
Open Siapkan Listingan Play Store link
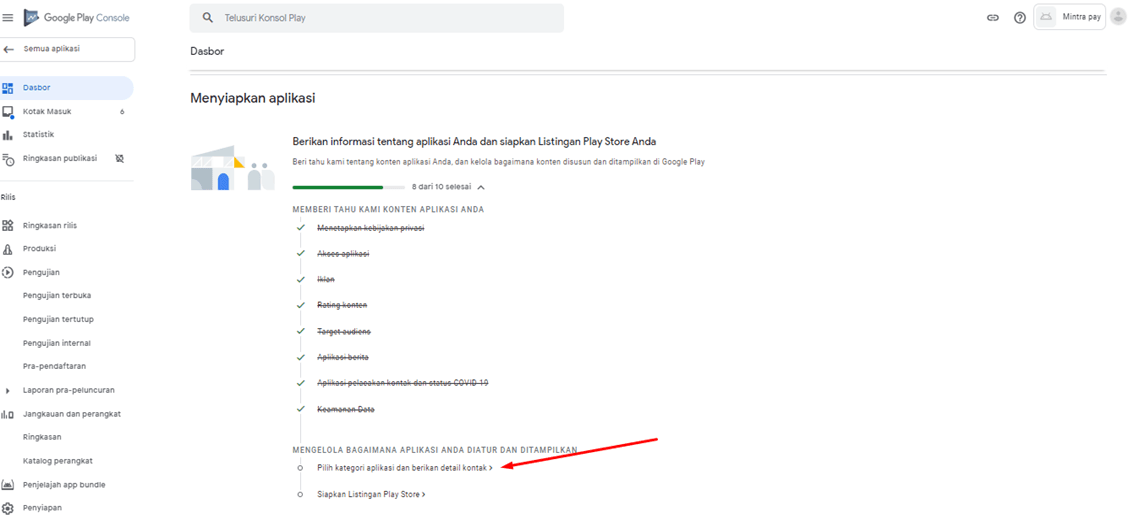click(370, 494)
